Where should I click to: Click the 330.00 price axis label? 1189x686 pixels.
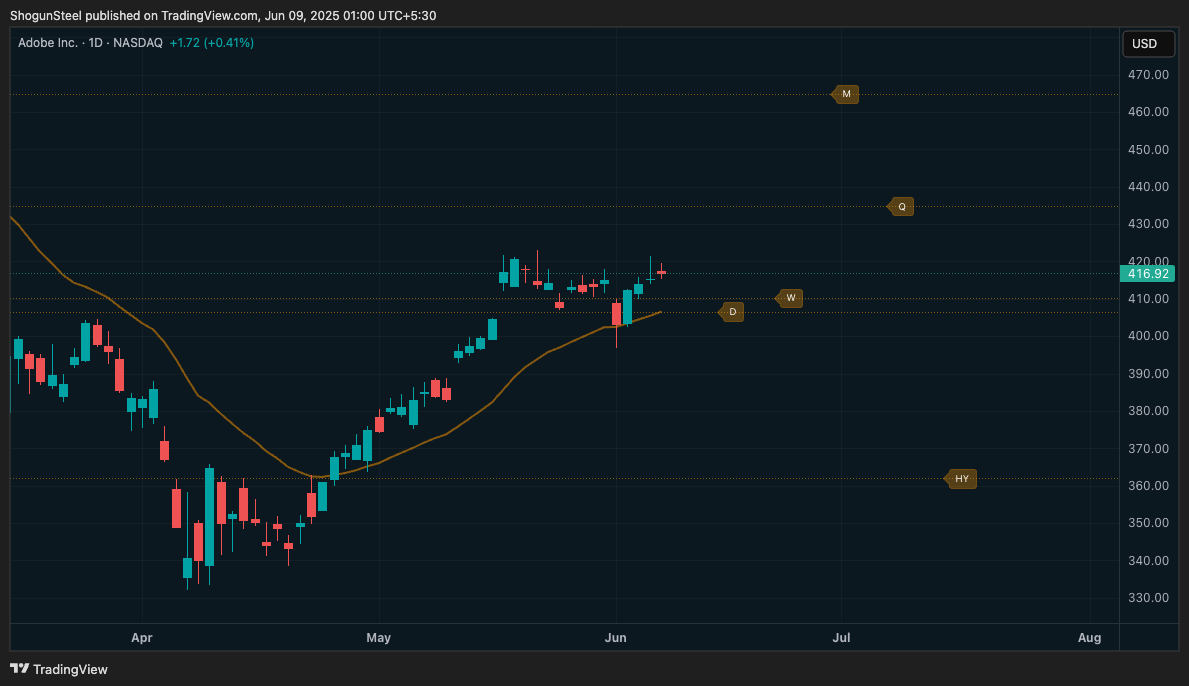click(1148, 598)
